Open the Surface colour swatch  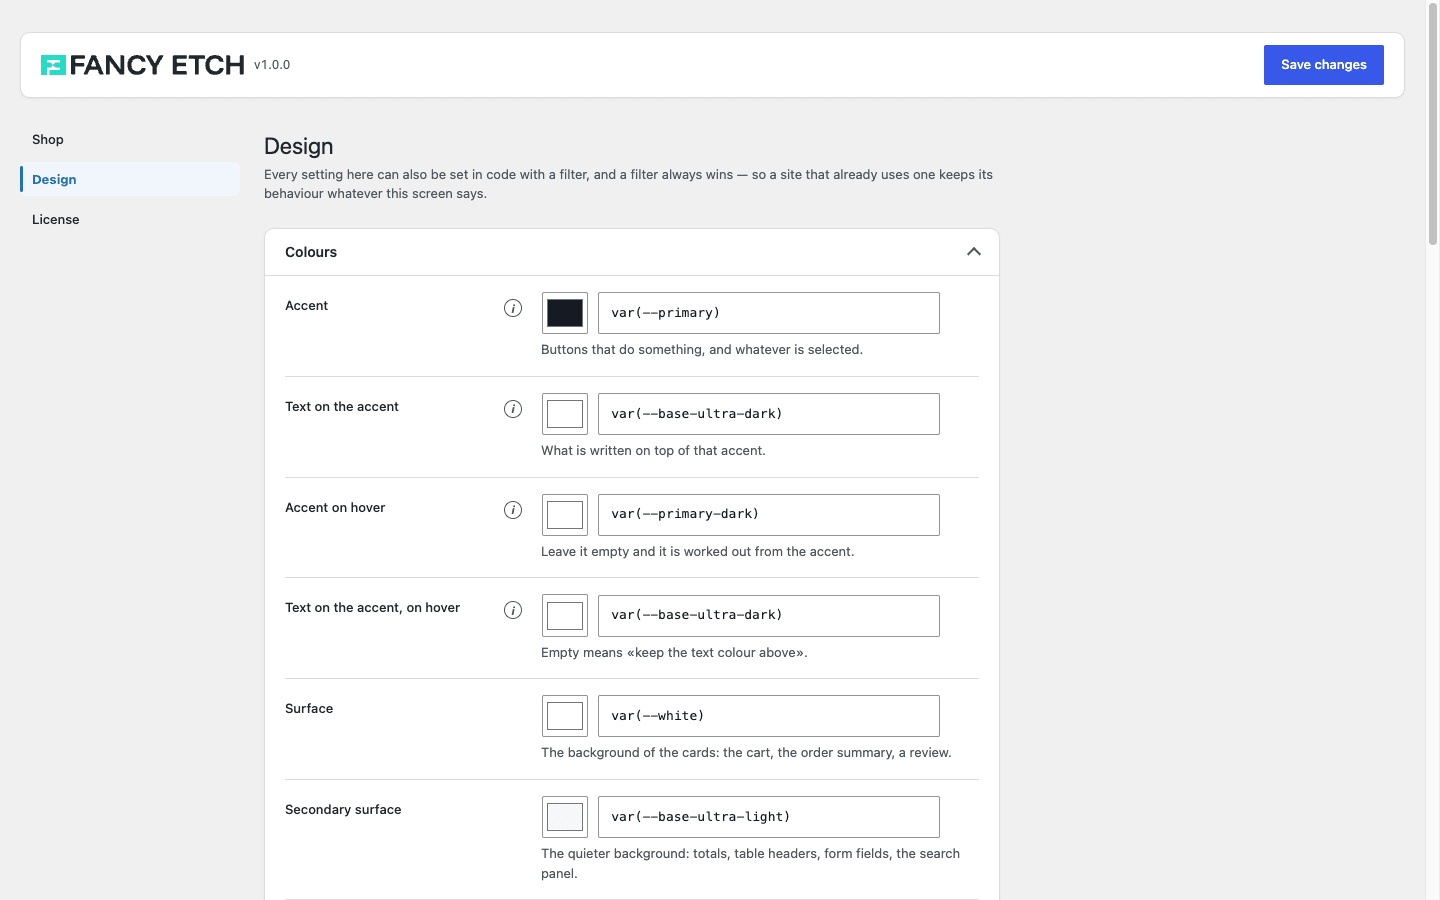(565, 716)
